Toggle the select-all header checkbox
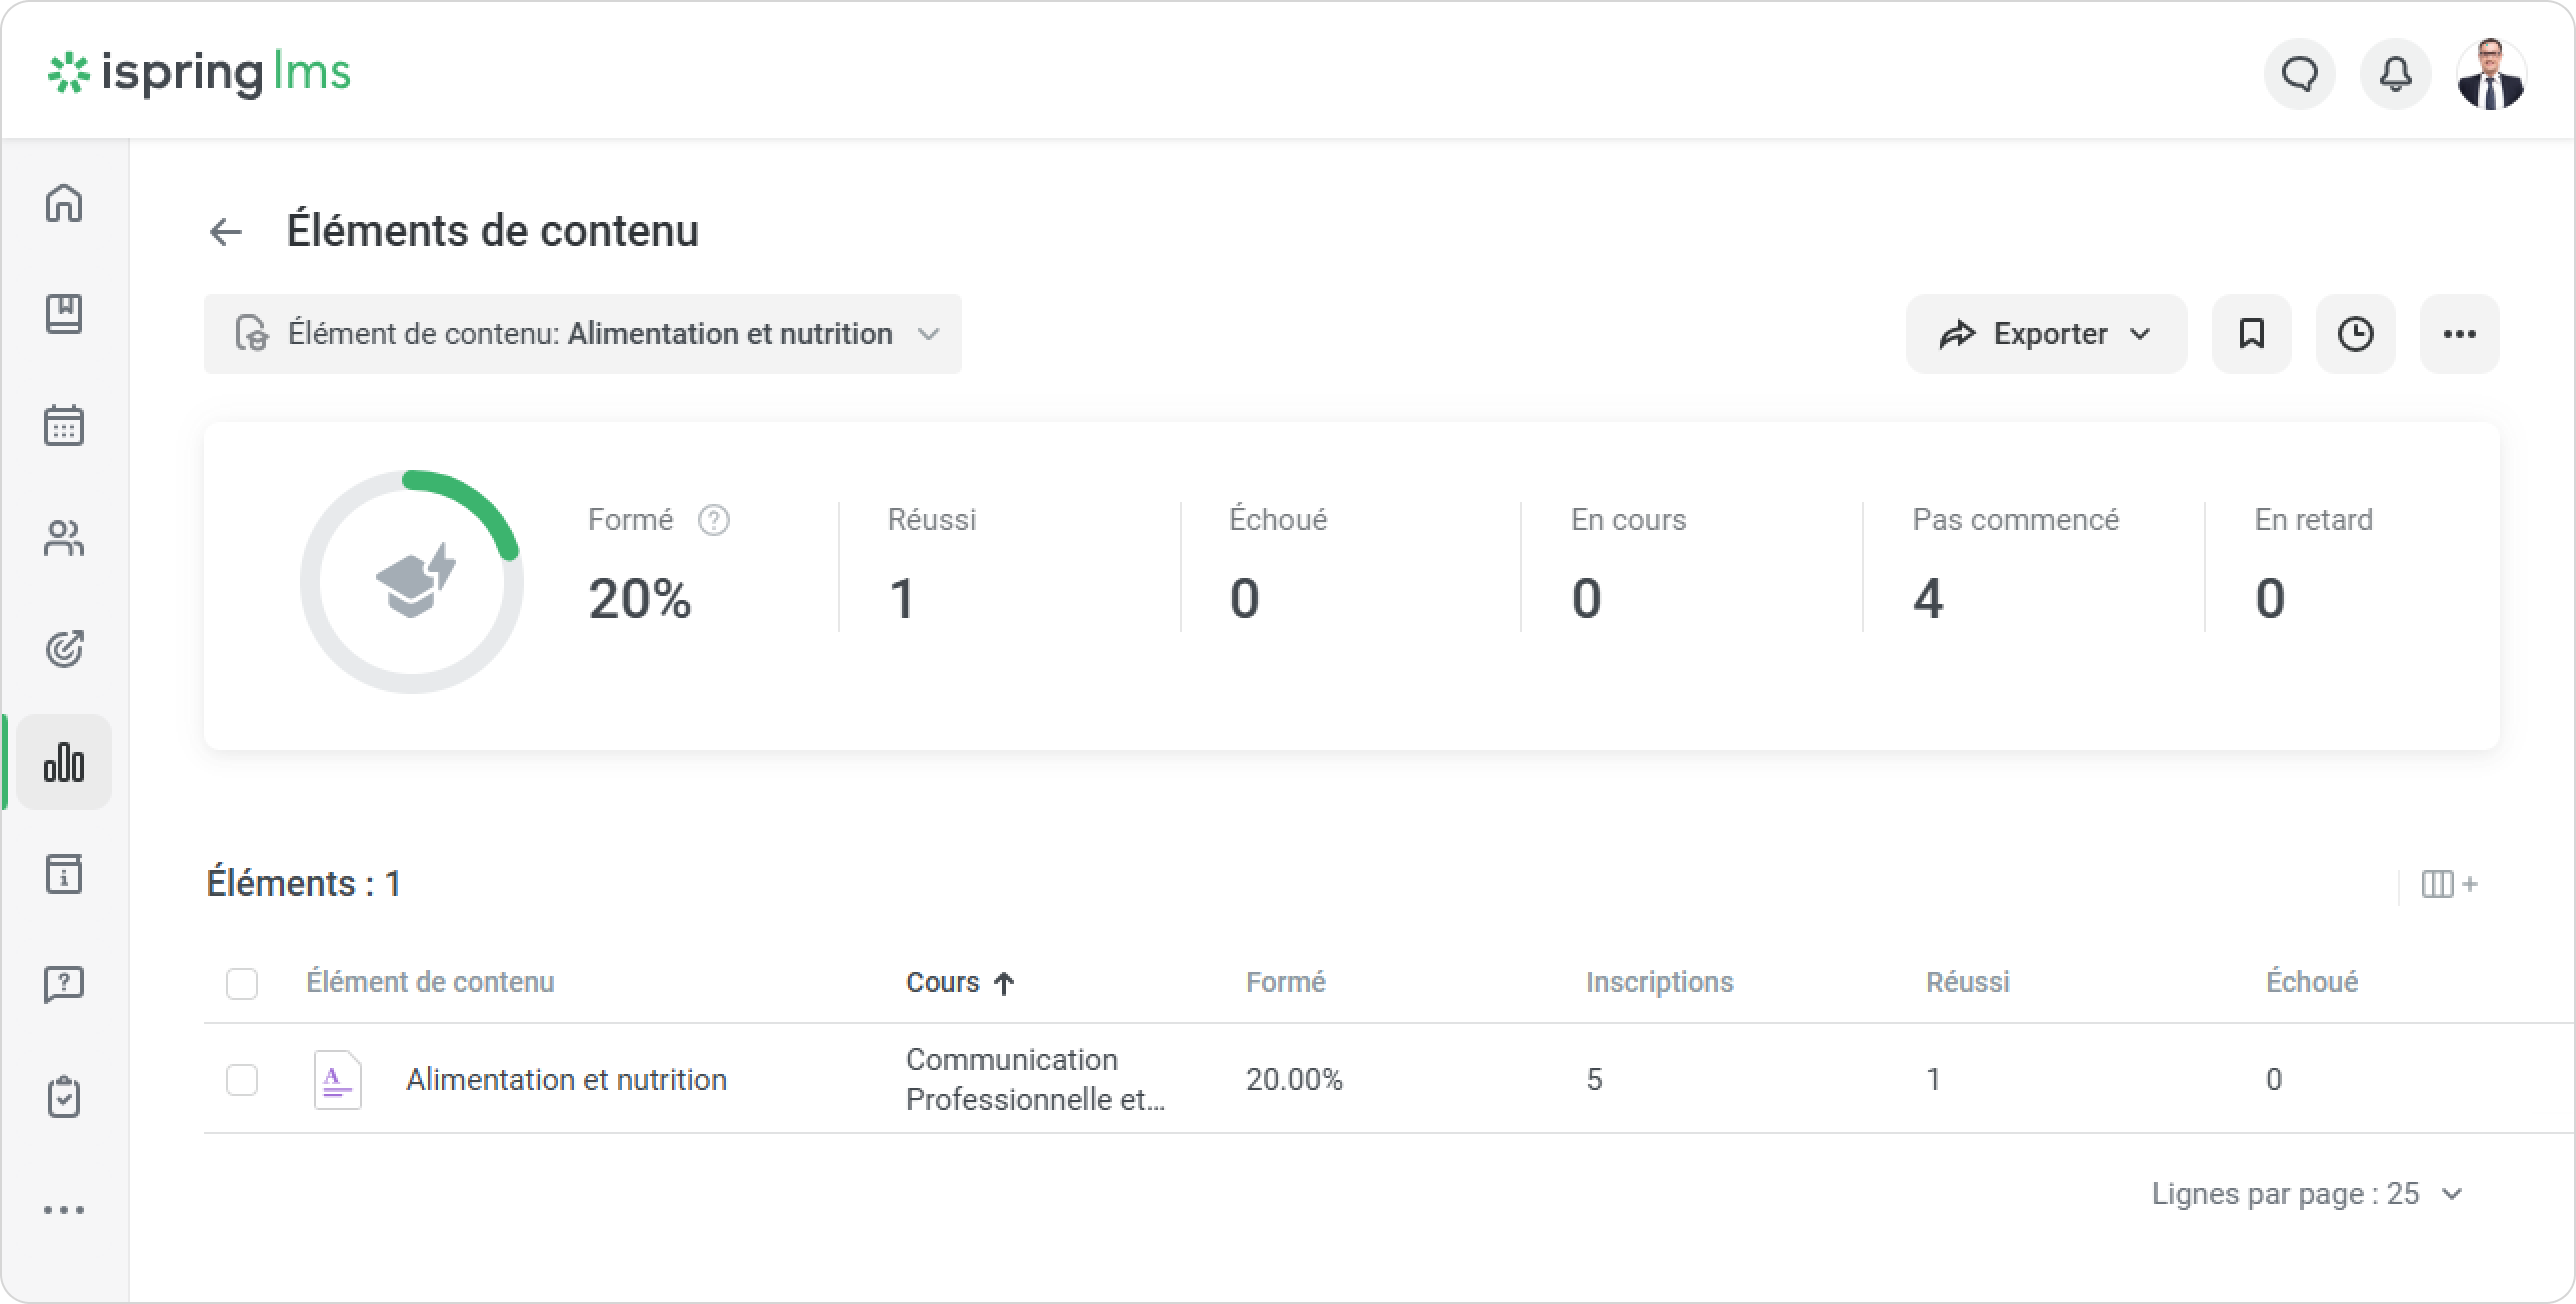The image size is (2576, 1304). point(242,983)
